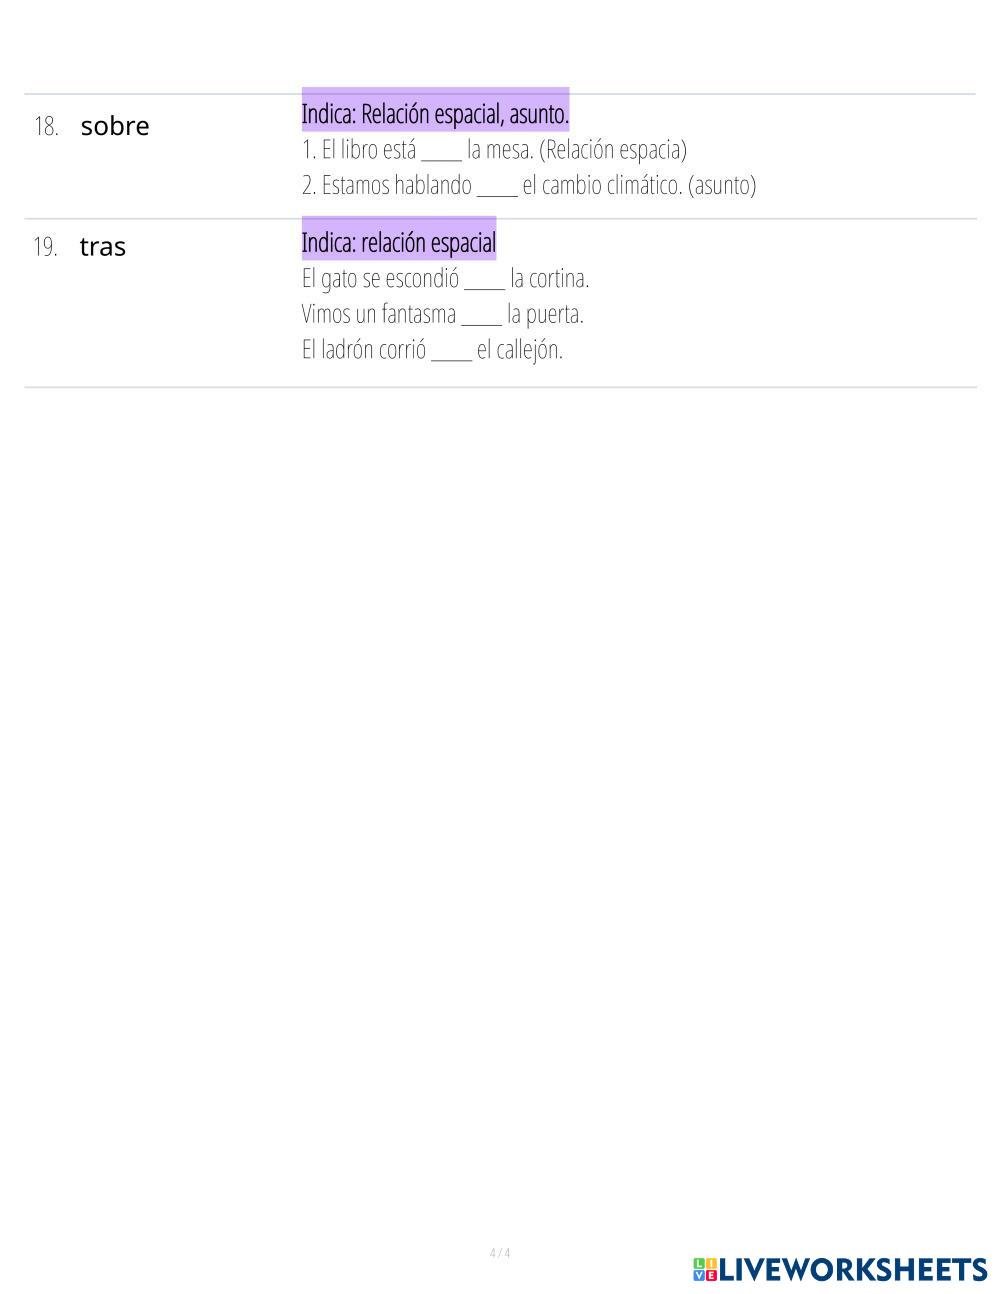Click the "(Relación espacia)" hint text
Viewport: 1000px width, 1294px height.
[613, 150]
